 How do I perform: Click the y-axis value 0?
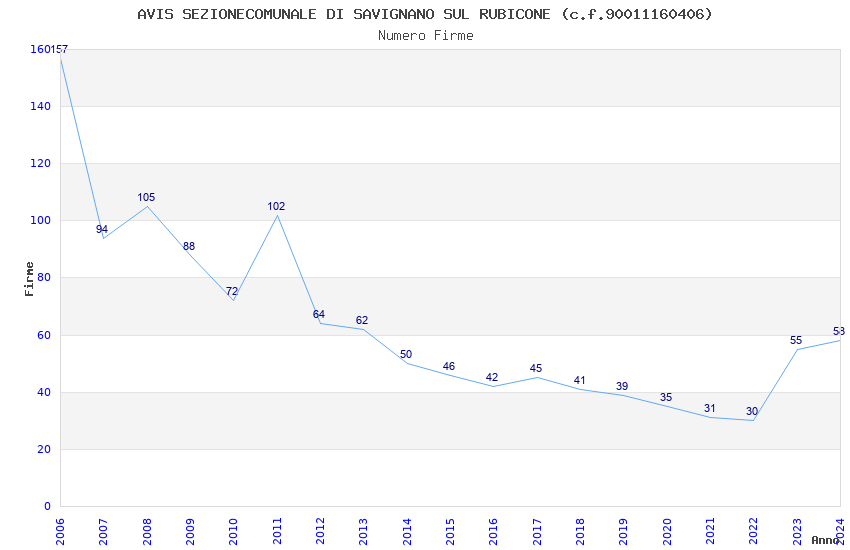(48, 506)
